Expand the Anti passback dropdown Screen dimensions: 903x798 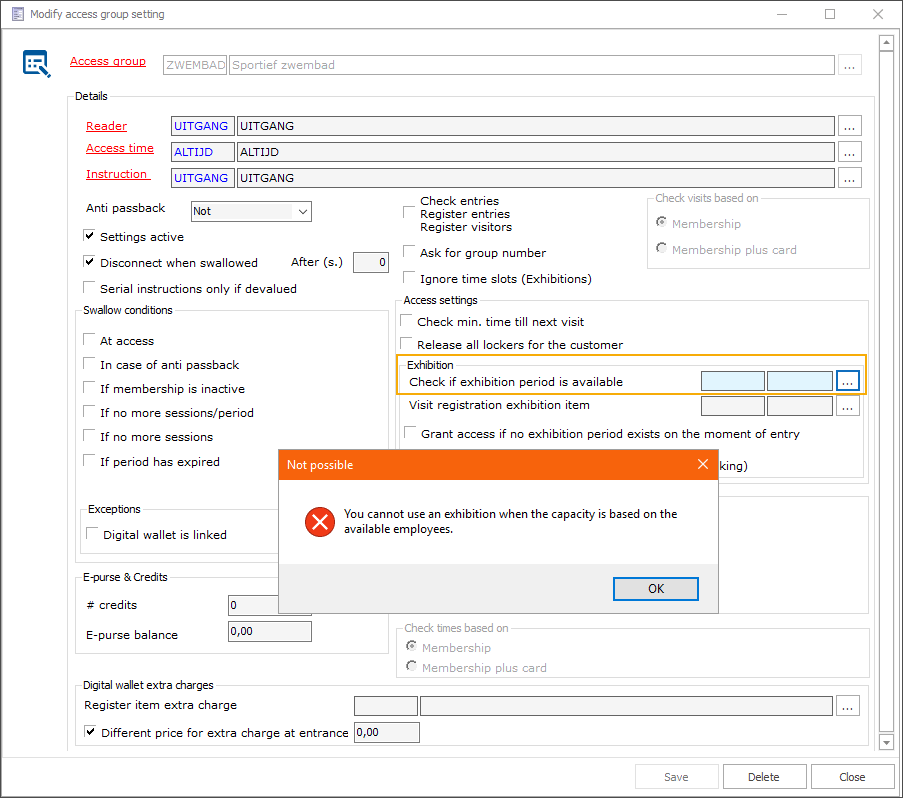tap(302, 211)
